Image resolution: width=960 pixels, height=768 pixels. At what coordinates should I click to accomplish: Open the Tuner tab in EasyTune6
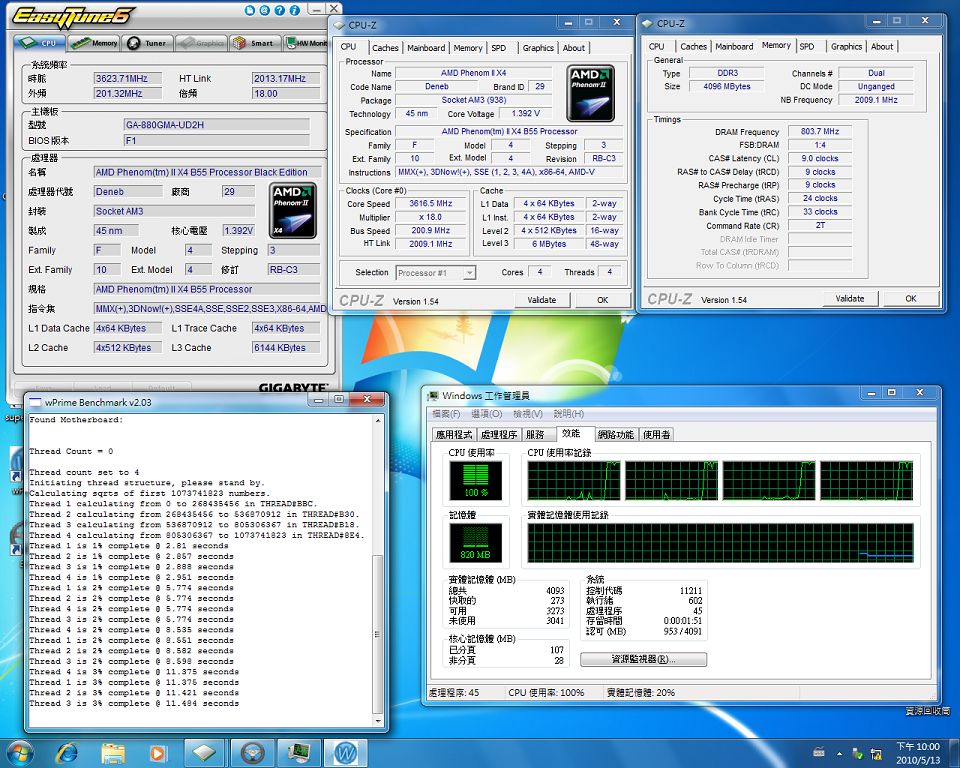(x=147, y=43)
